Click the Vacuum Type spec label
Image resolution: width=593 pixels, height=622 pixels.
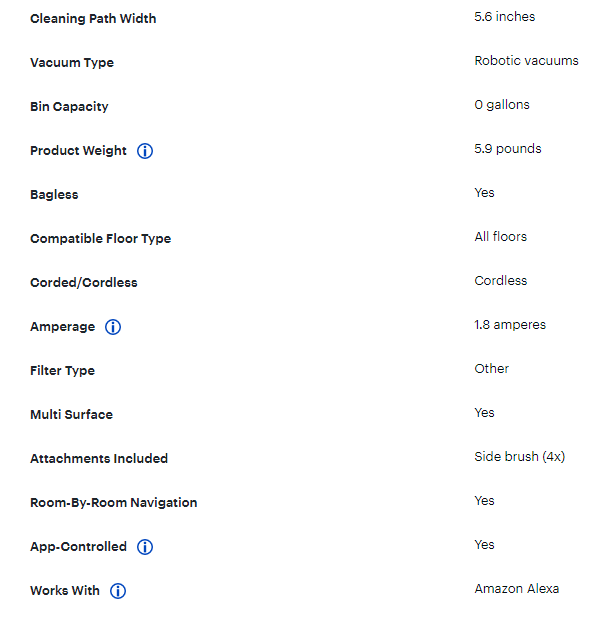pos(72,63)
